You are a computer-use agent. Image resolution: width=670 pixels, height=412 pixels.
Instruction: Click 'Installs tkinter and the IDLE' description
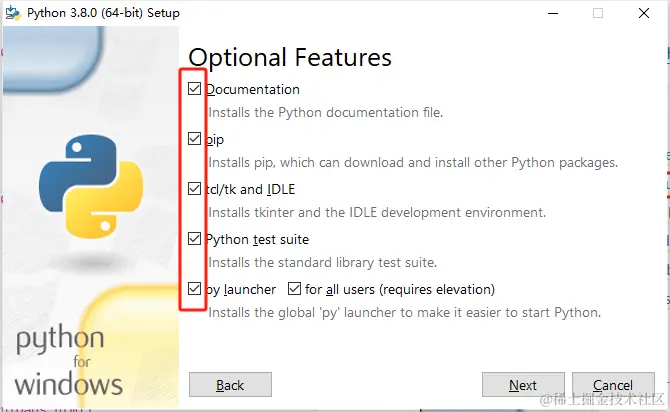[x=377, y=212]
